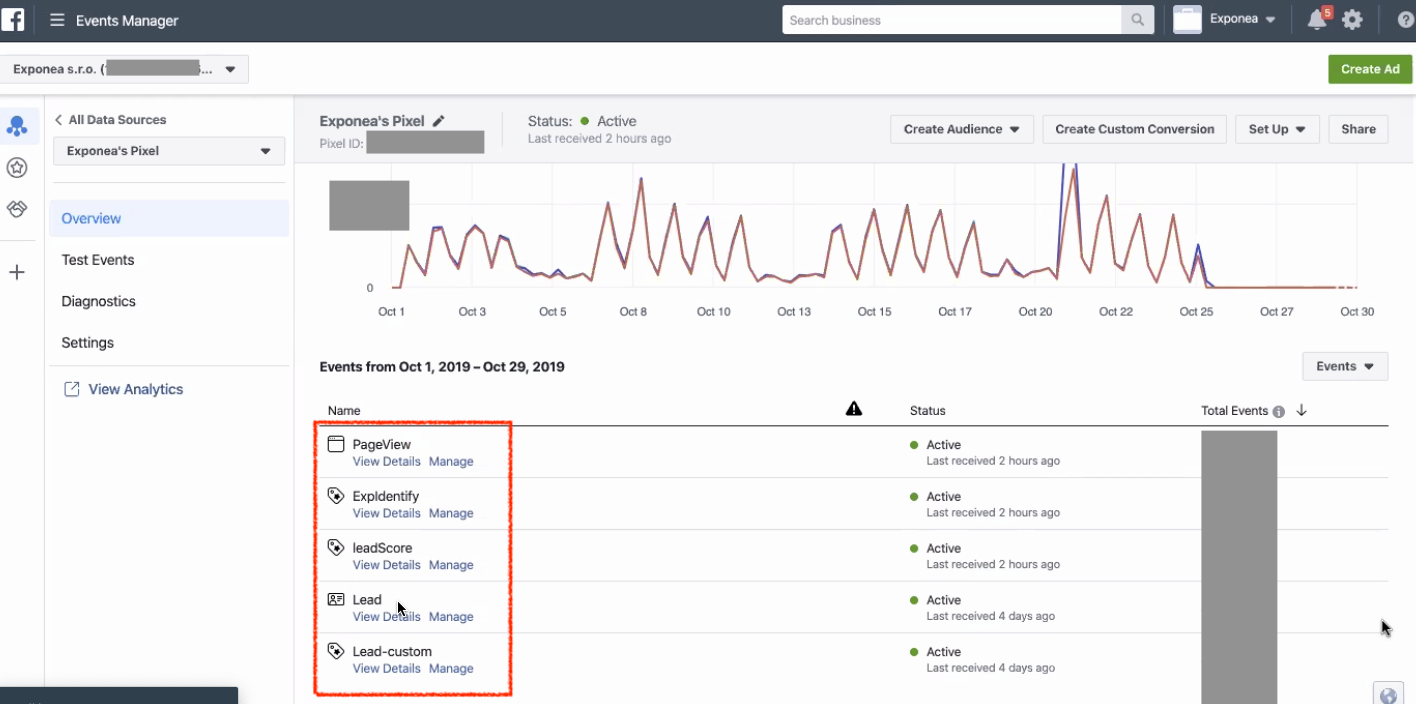Manage the Lead-custom event
The image size is (1416, 704).
451,669
